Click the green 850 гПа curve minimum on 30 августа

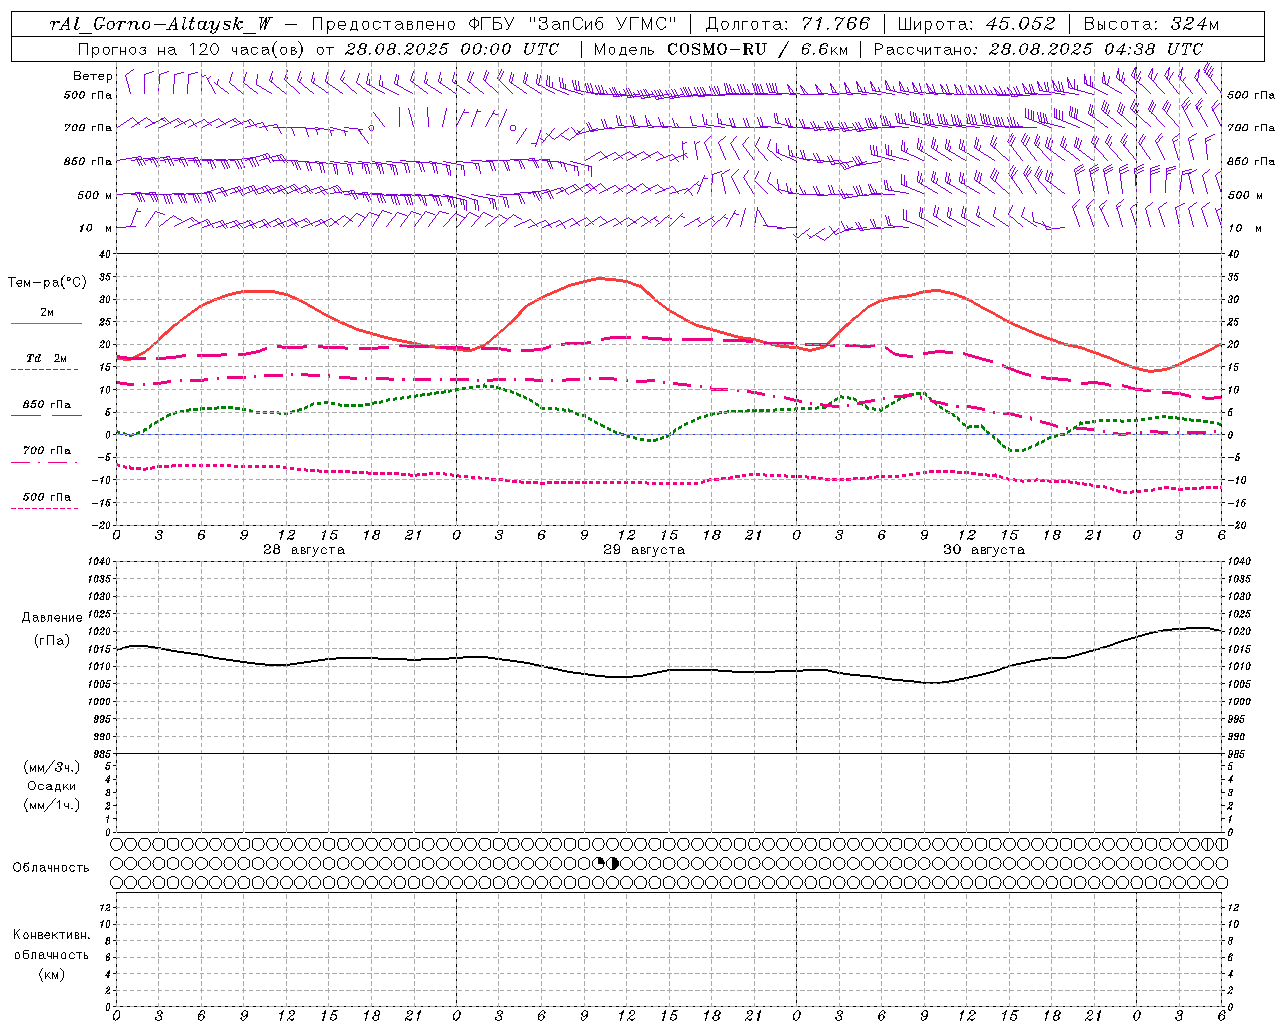[1016, 450]
